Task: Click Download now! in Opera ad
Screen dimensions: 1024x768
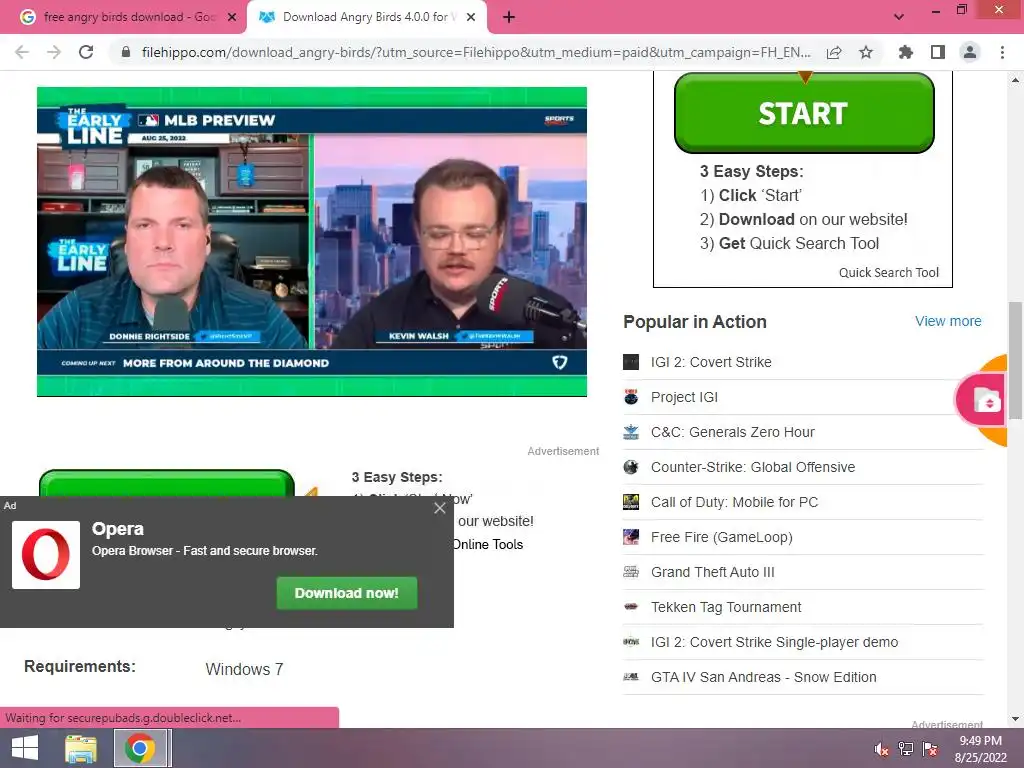Action: point(346,593)
